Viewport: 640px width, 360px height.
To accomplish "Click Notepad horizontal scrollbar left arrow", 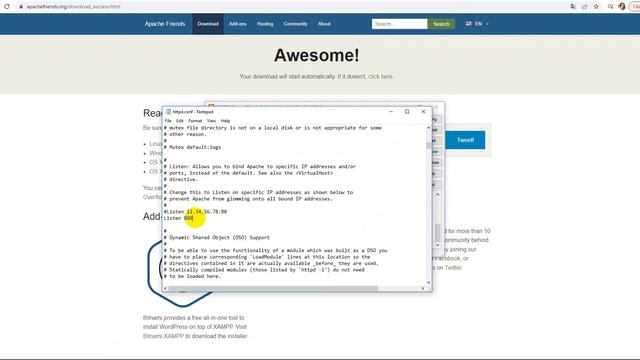I will 165,288.
